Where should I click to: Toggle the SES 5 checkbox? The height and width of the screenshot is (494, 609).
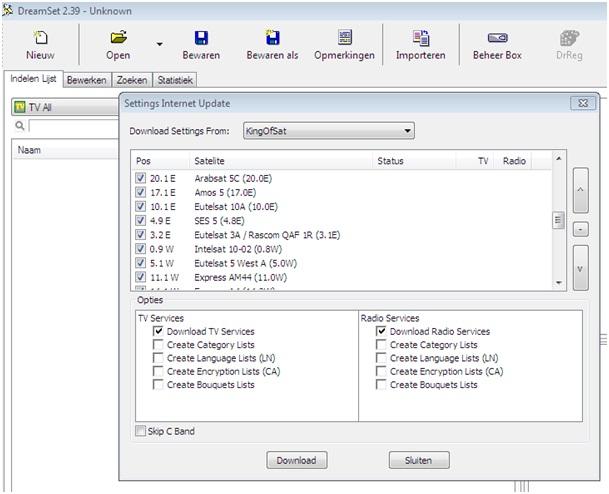(140, 221)
